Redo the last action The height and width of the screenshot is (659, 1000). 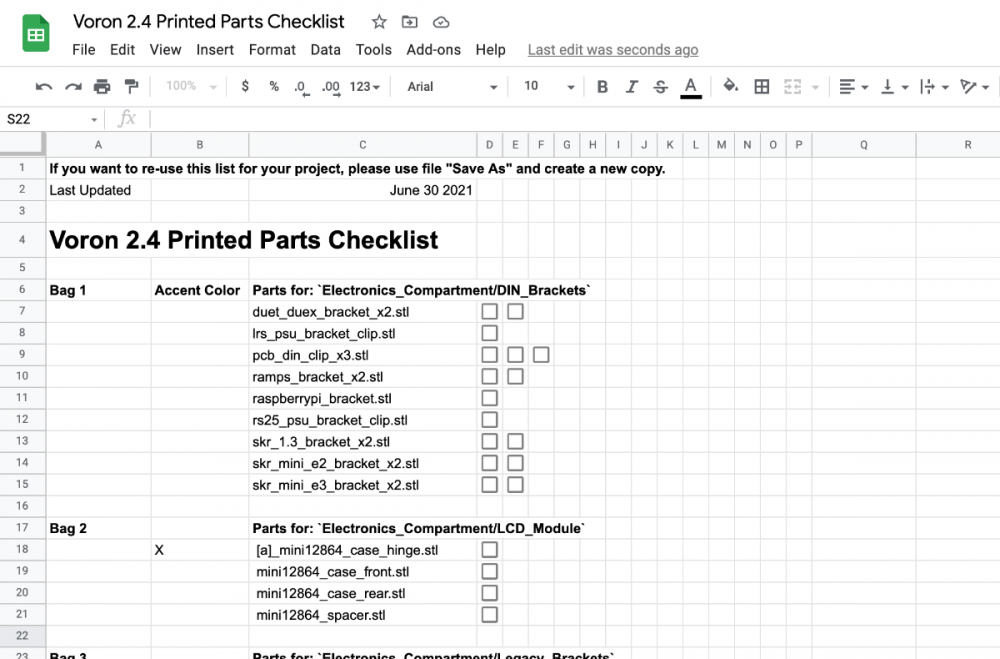coord(73,86)
